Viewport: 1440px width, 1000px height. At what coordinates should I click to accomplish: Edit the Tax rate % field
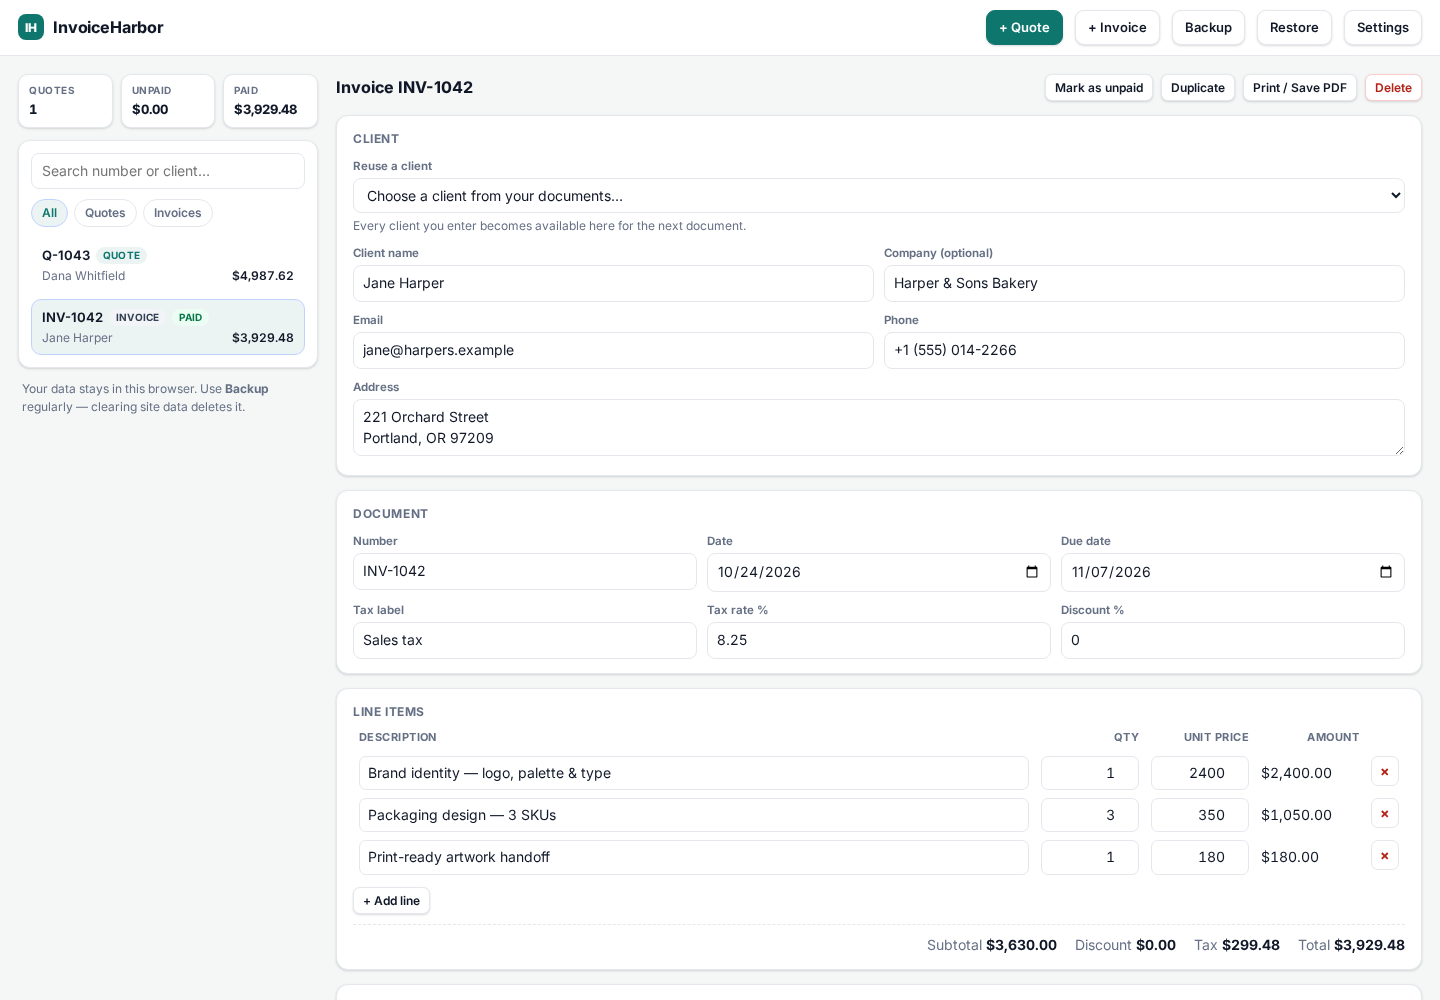pyautogui.click(x=878, y=641)
